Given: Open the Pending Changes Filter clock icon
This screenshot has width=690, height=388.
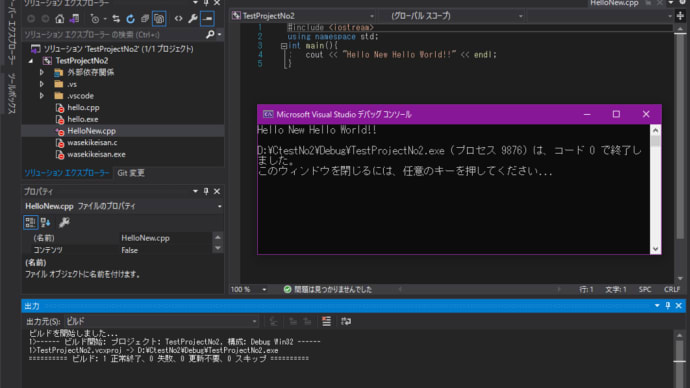Looking at the screenshot, I should pos(94,19).
